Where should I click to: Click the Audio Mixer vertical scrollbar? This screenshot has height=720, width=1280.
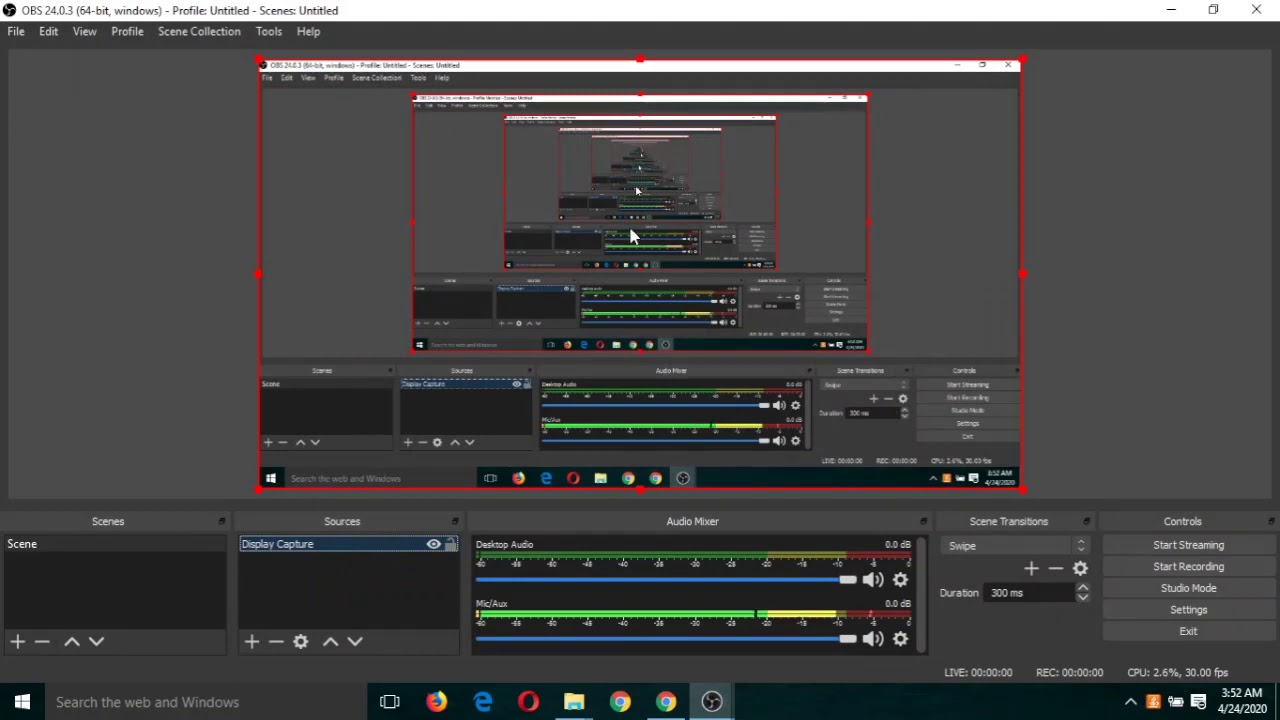921,595
